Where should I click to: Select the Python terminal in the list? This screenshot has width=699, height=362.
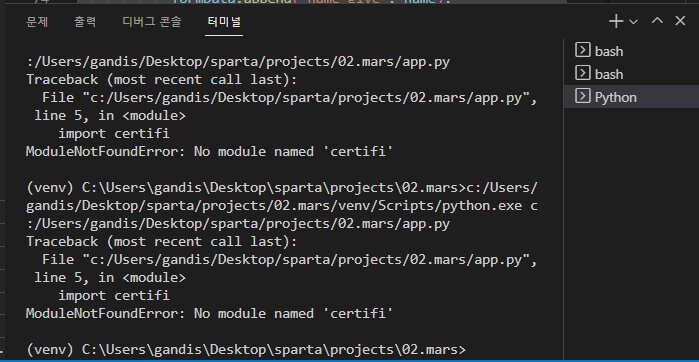[631, 97]
